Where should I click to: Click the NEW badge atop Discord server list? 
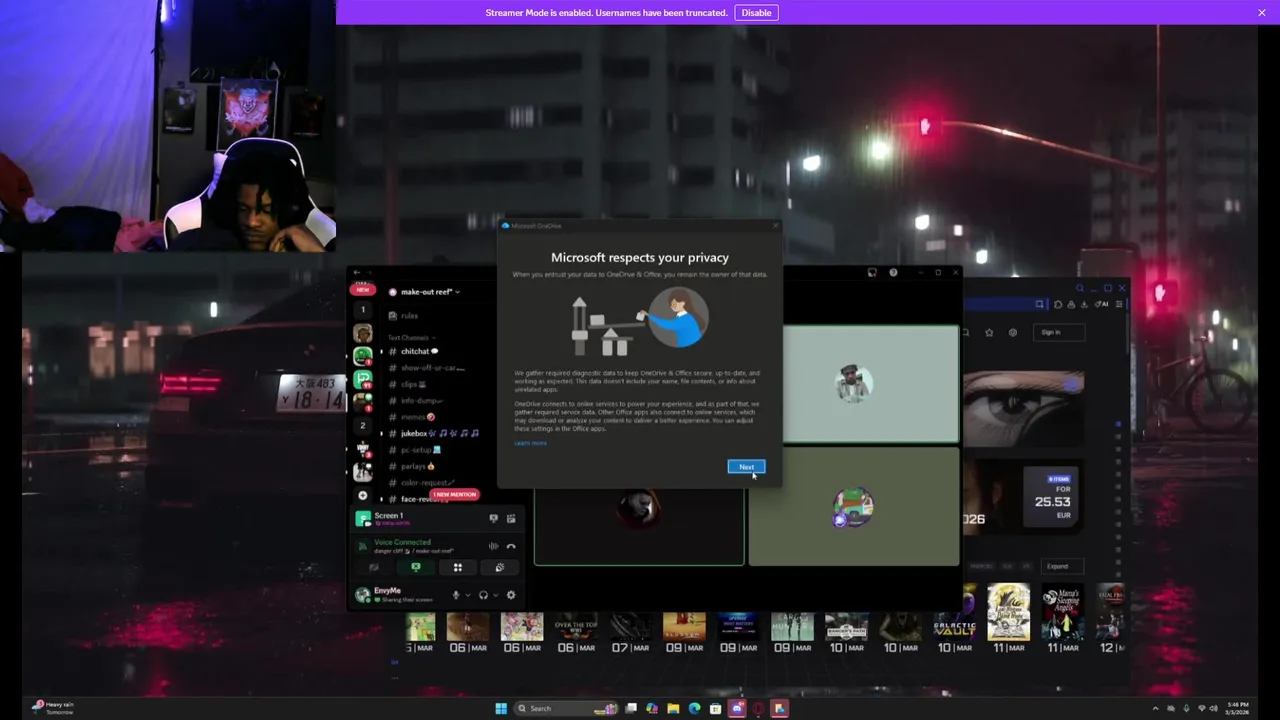tap(363, 290)
